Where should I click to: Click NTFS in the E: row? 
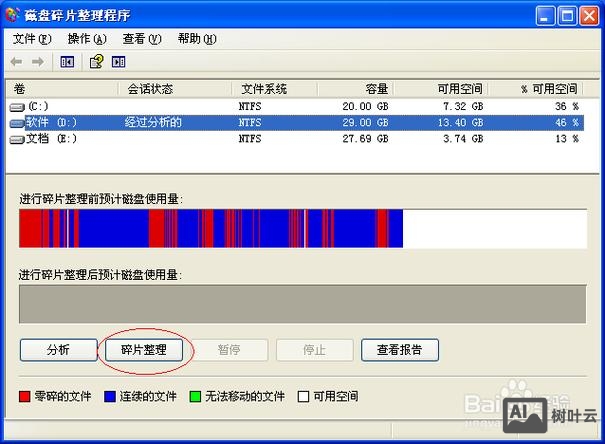point(250,139)
